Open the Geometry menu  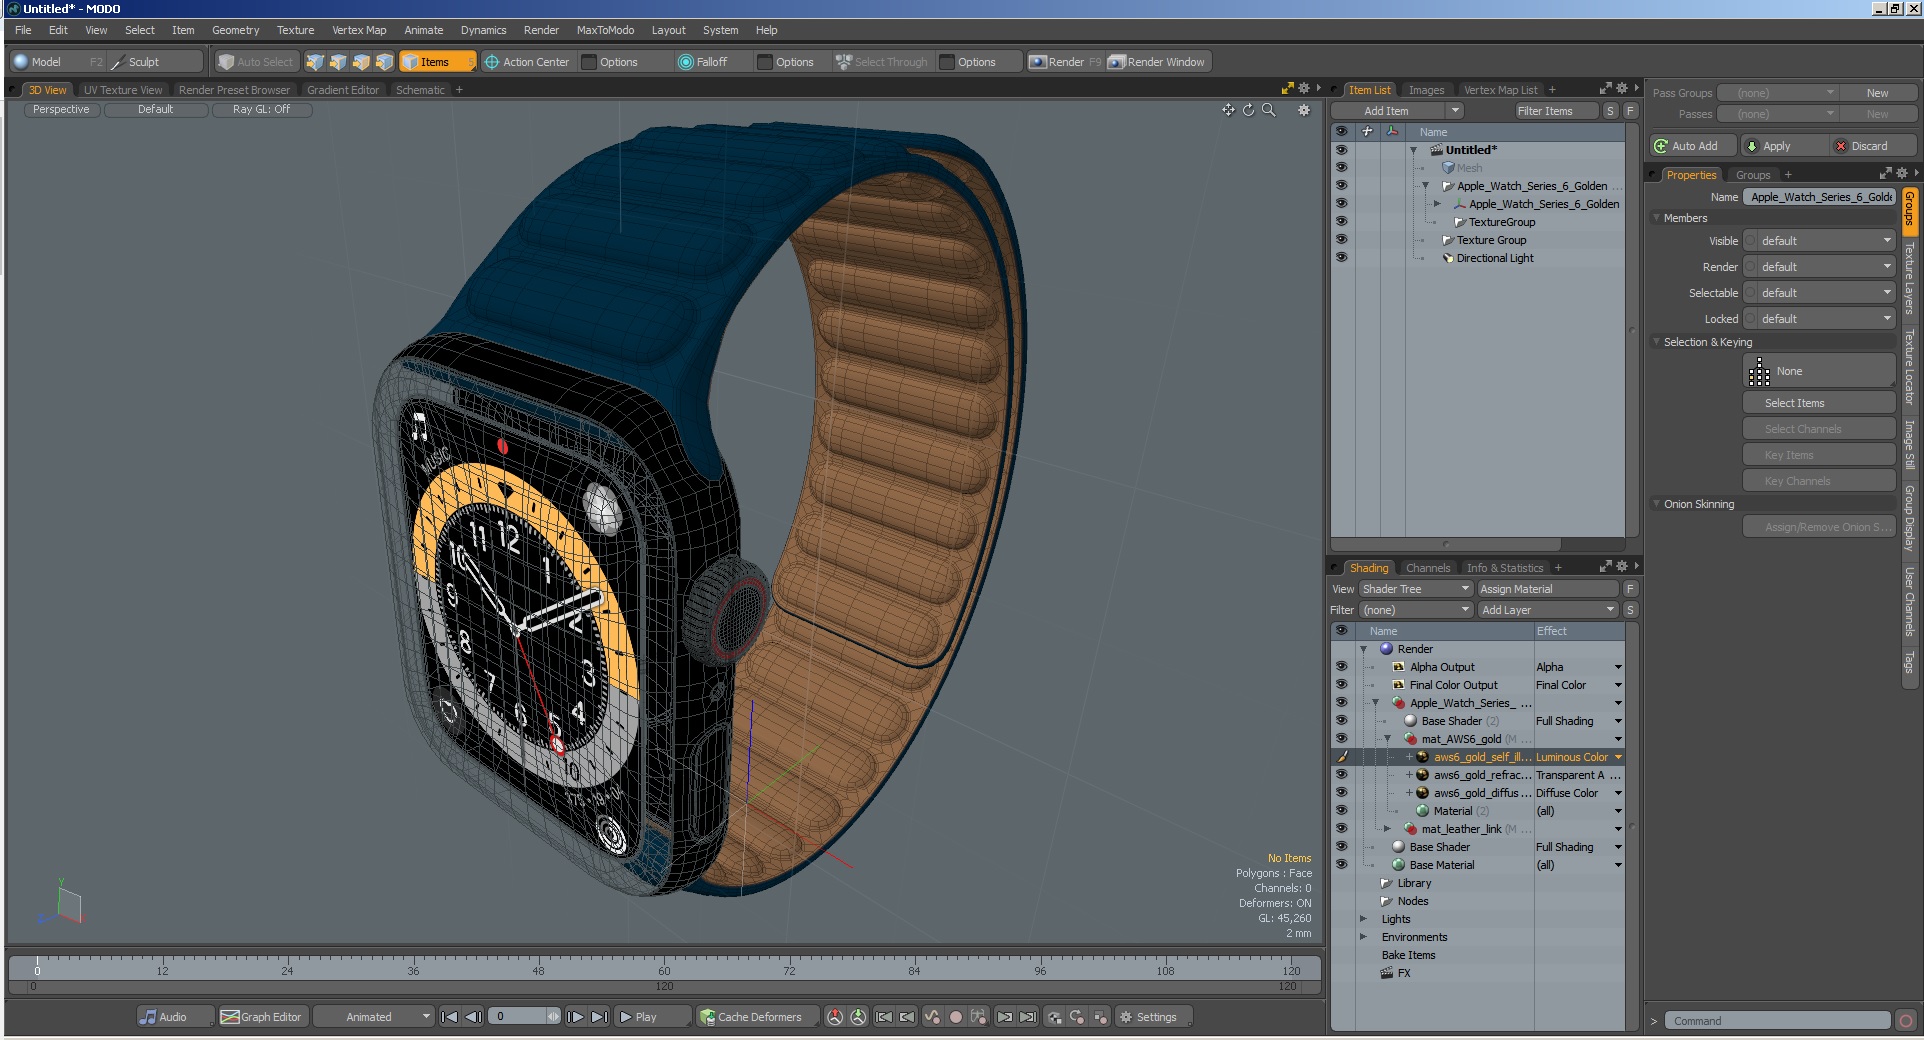(235, 30)
